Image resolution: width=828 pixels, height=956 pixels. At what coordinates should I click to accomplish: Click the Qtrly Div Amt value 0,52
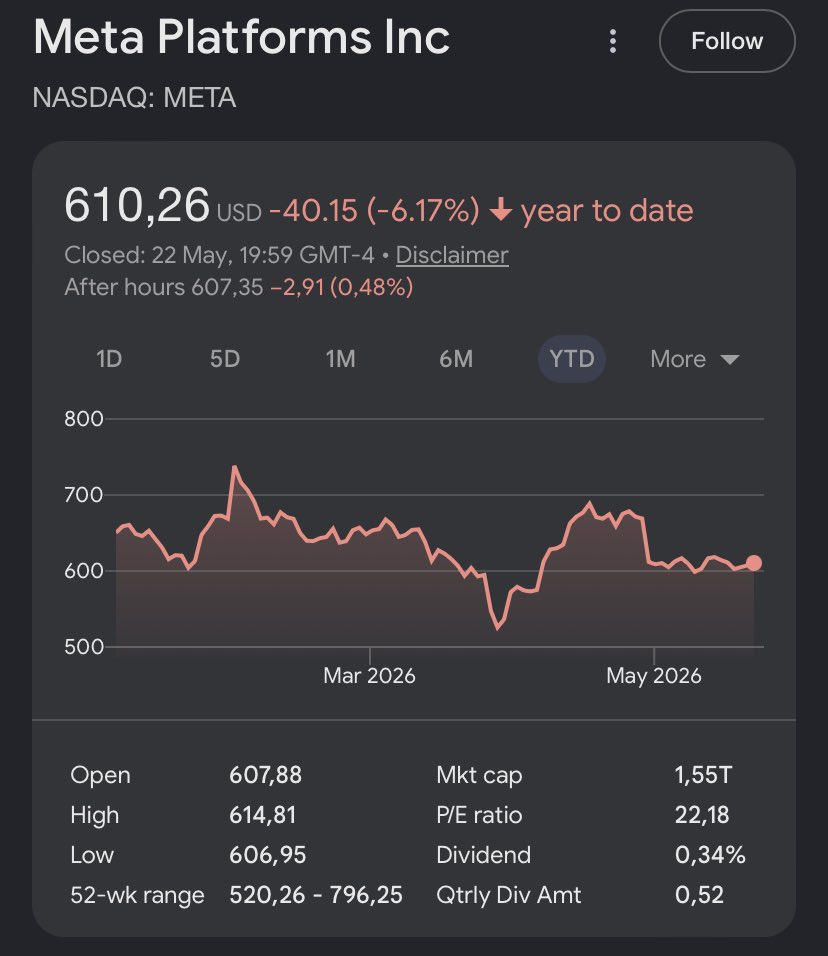click(699, 895)
